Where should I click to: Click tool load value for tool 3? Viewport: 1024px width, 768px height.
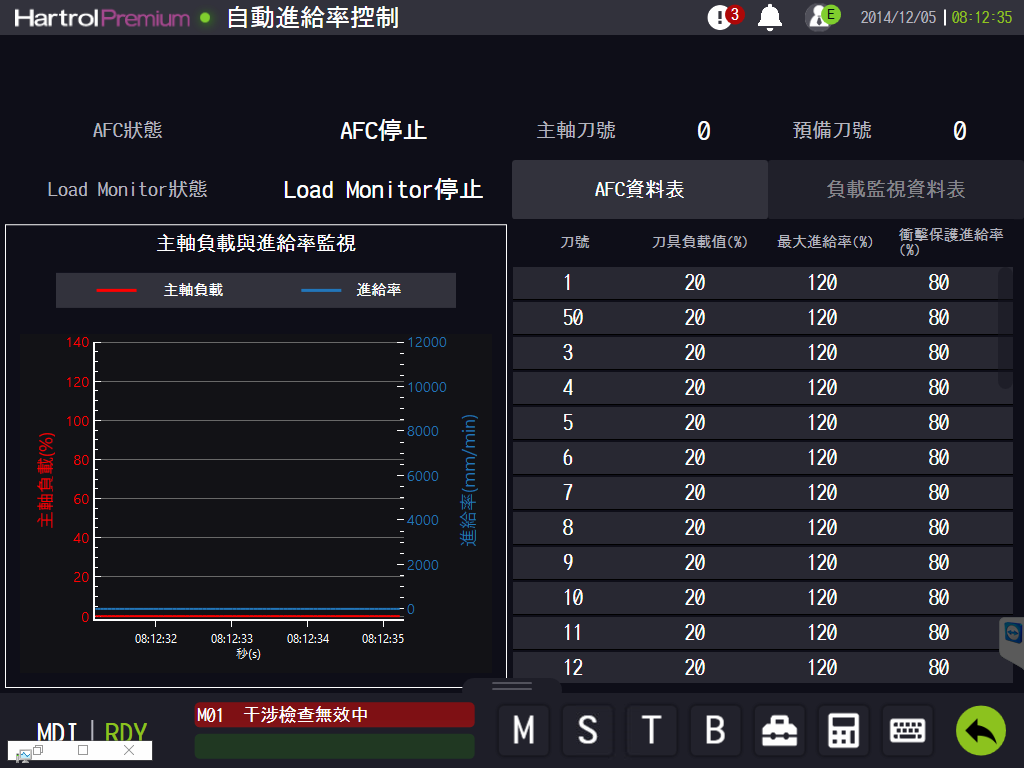(x=695, y=353)
